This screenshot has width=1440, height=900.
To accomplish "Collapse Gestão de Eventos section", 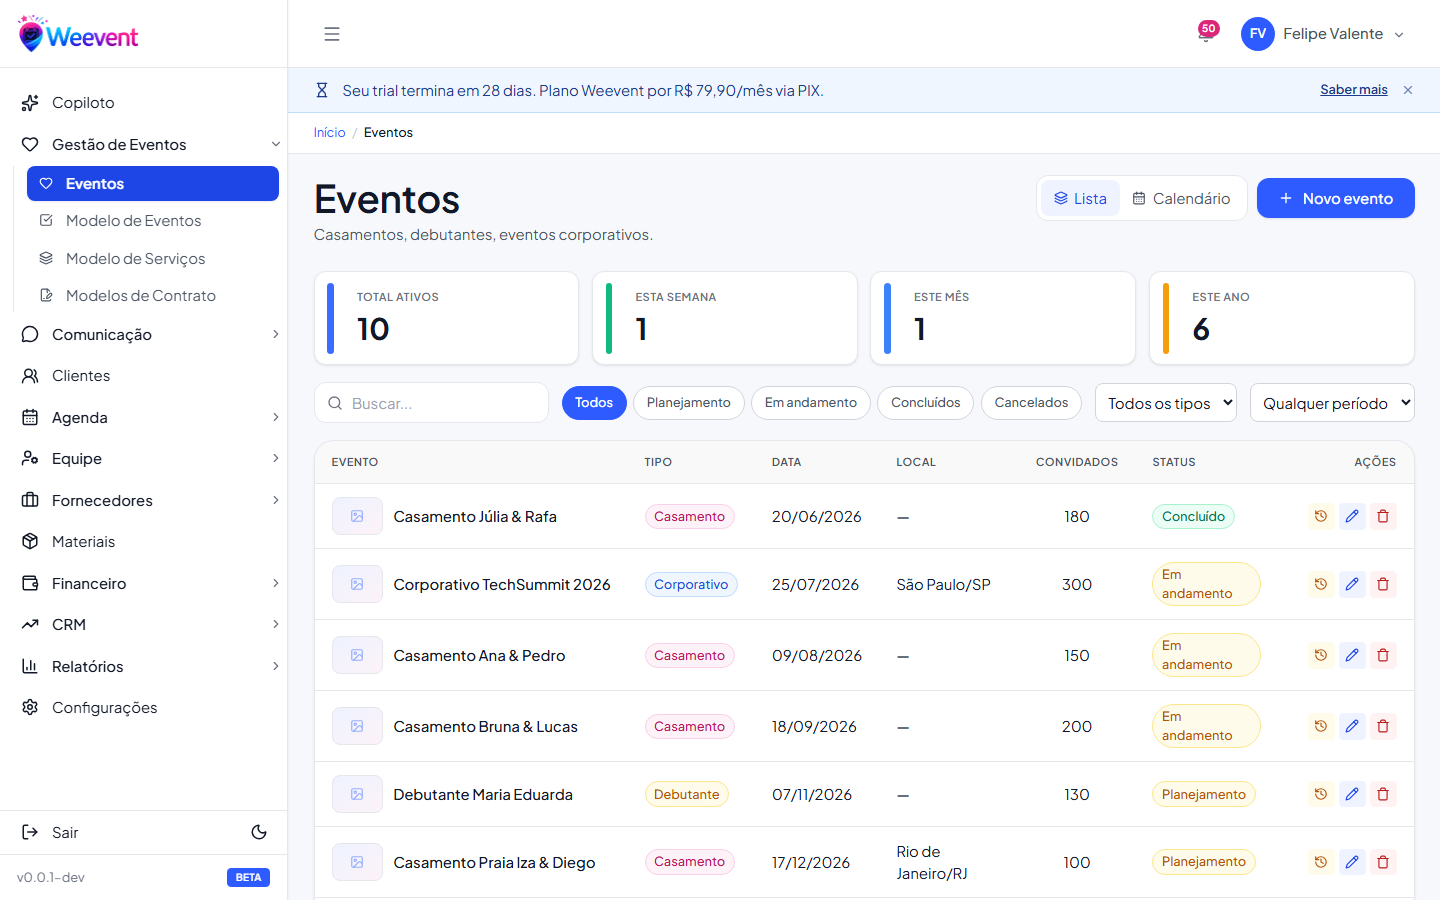I will [x=144, y=145].
